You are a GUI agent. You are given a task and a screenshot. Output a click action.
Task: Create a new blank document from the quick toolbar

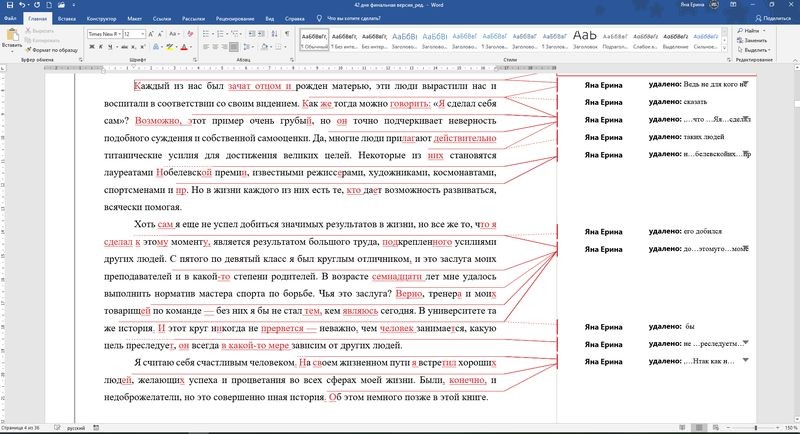[49, 5]
